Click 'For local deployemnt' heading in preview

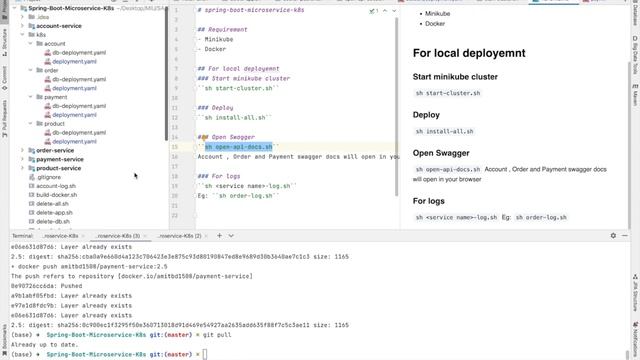coord(469,53)
